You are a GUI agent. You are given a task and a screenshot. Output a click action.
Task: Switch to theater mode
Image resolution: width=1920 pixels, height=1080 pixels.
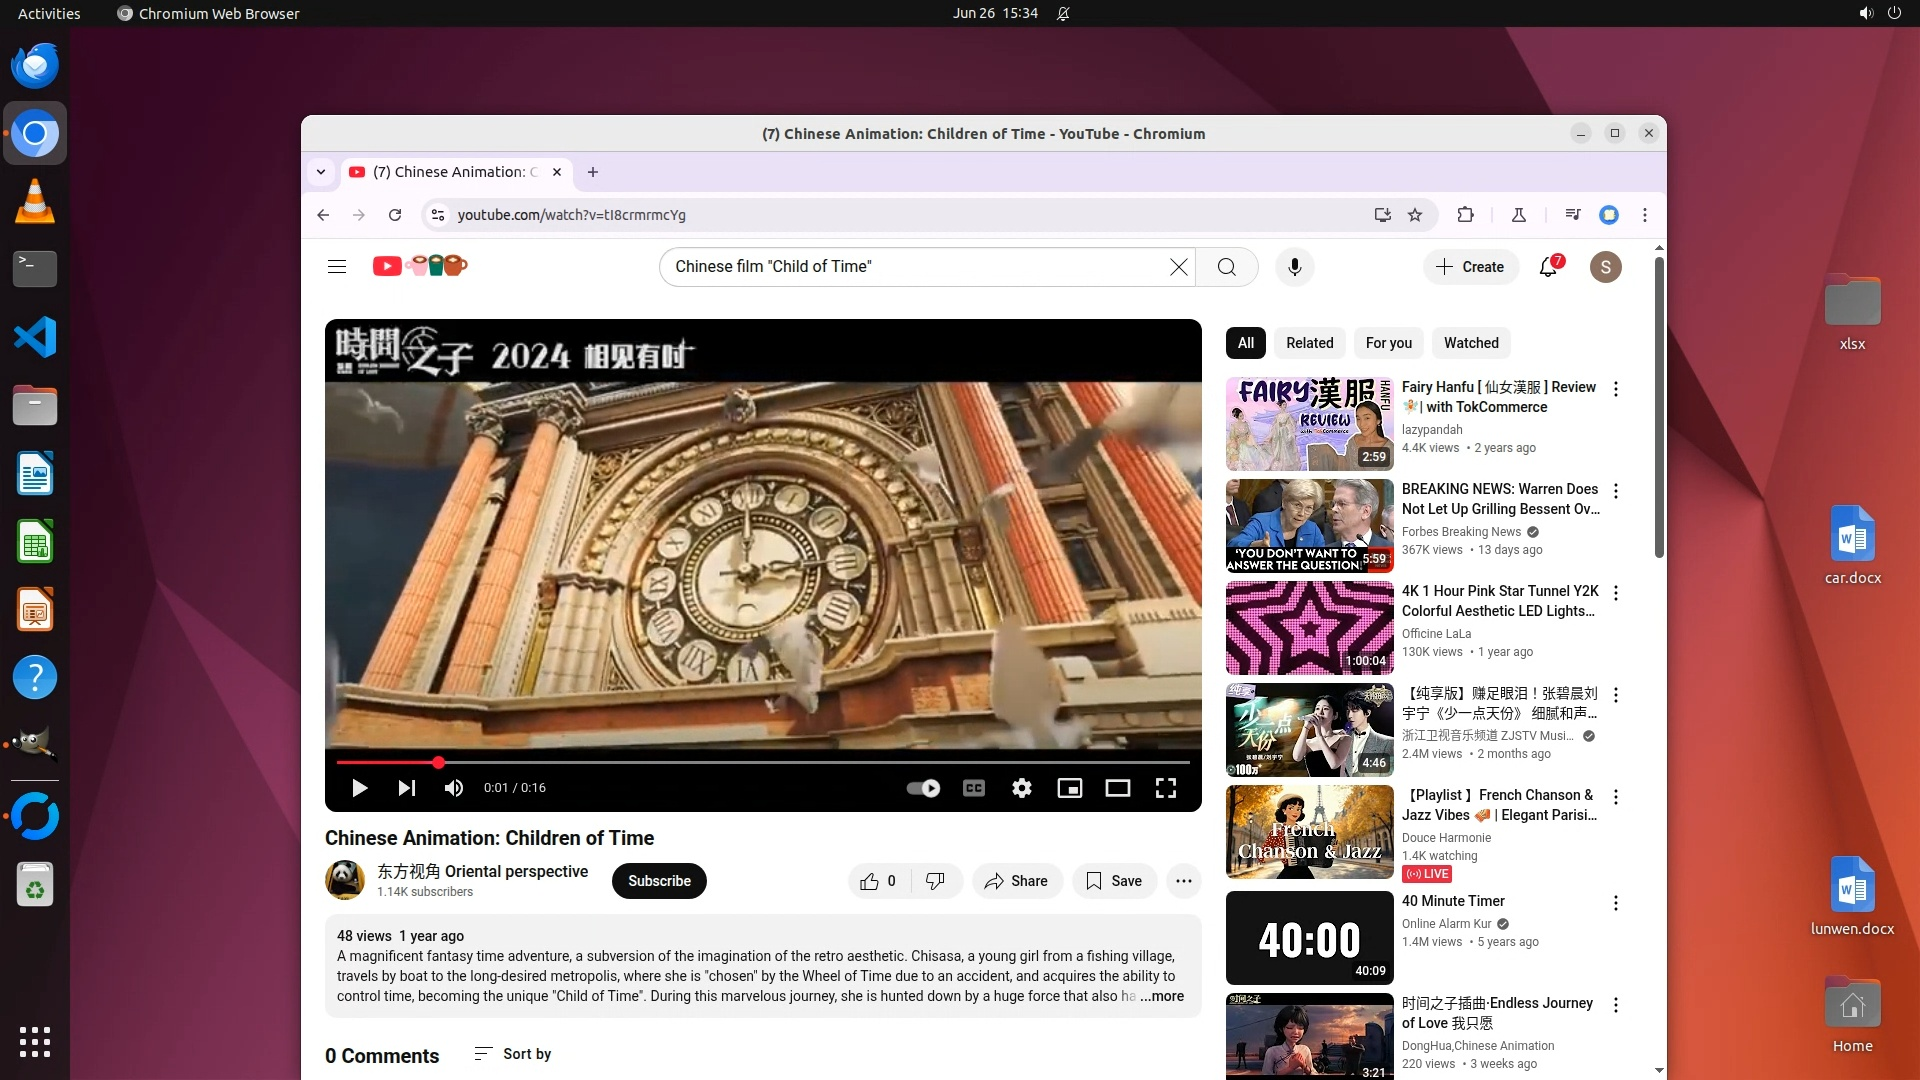click(x=1117, y=788)
